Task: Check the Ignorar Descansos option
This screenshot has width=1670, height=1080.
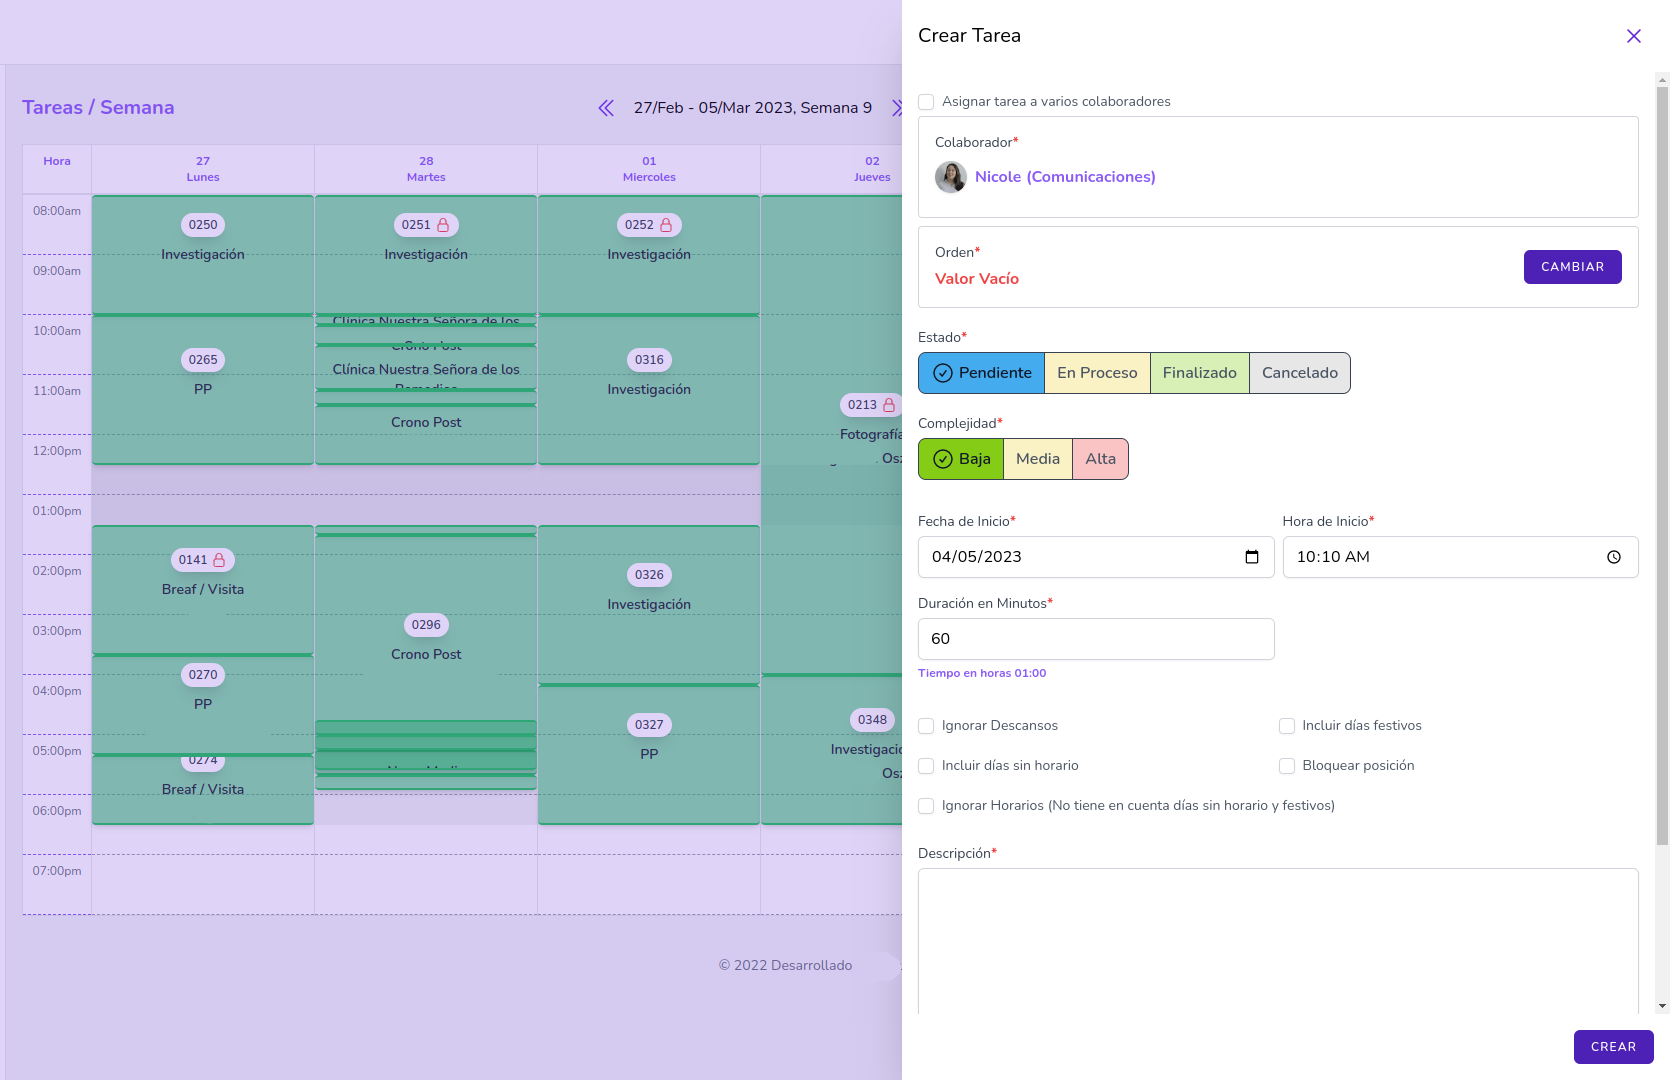Action: 927,726
